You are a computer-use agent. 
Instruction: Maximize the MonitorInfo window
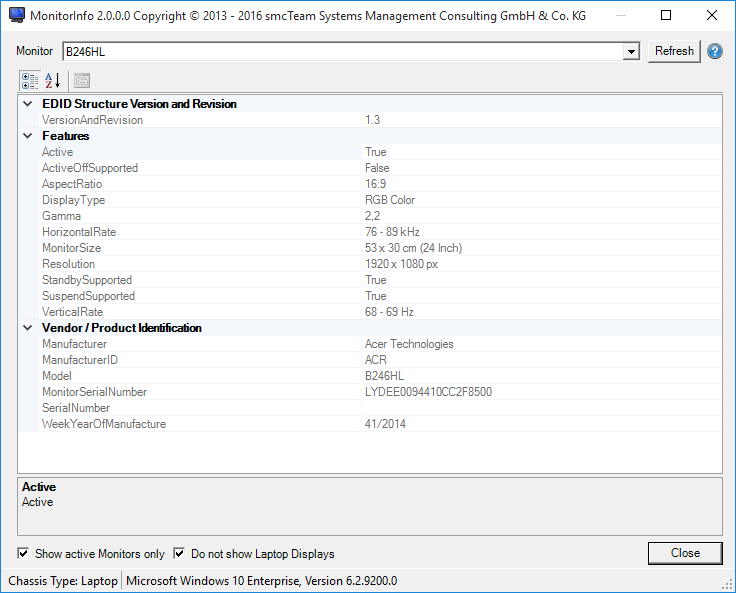point(666,15)
